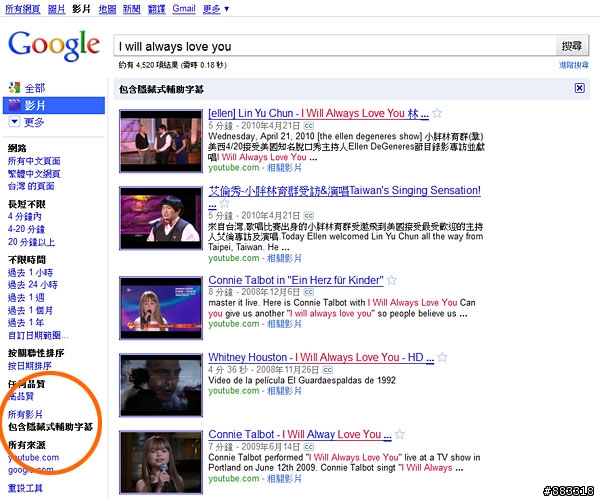Filter duration to 20 分鐘以上
Viewport: 600px width, 499px height.
31,242
